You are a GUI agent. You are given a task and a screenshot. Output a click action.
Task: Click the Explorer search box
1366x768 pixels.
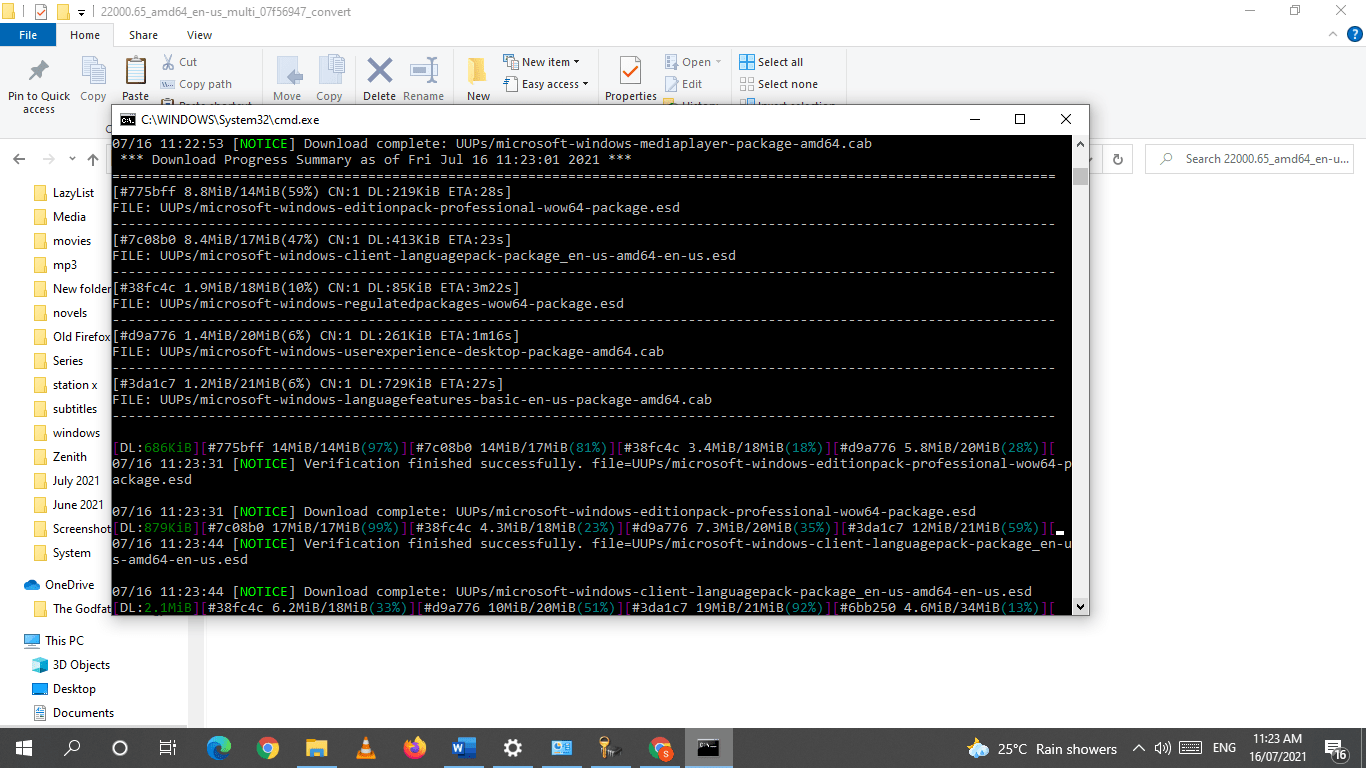pos(1250,158)
